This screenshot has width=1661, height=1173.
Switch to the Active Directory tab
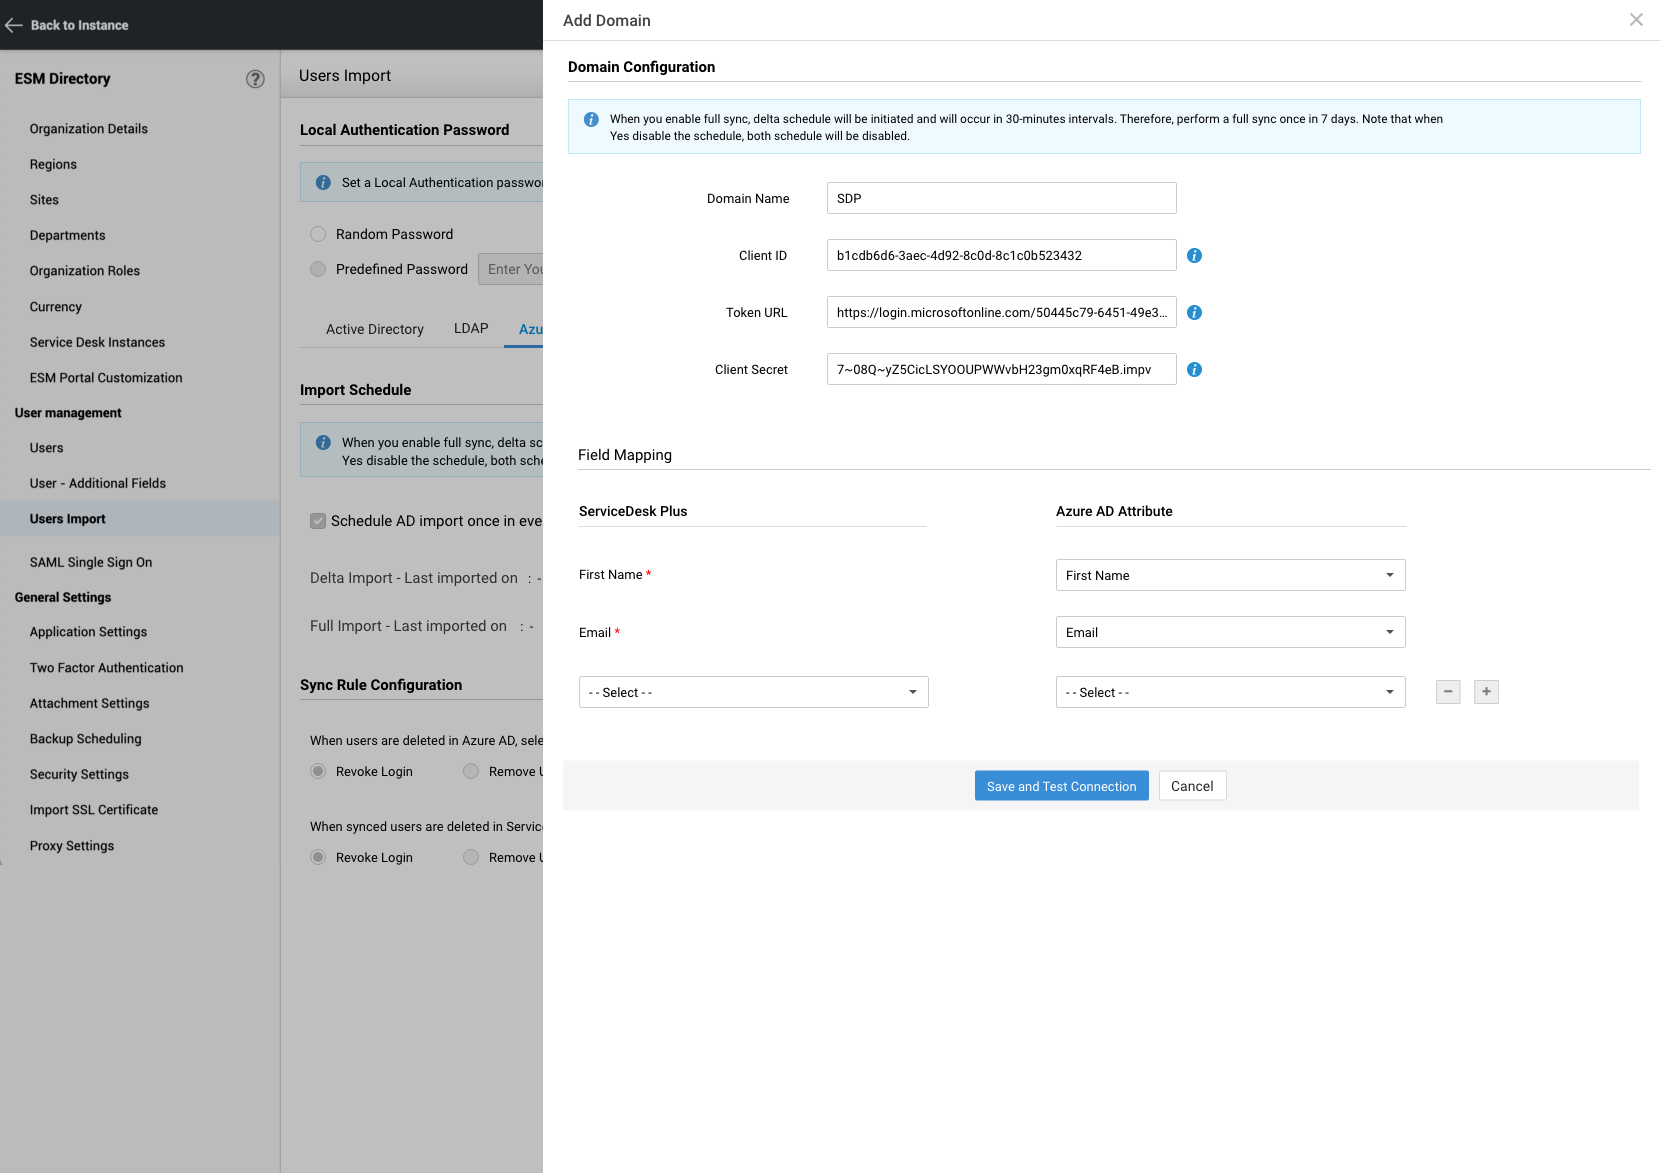point(374,329)
